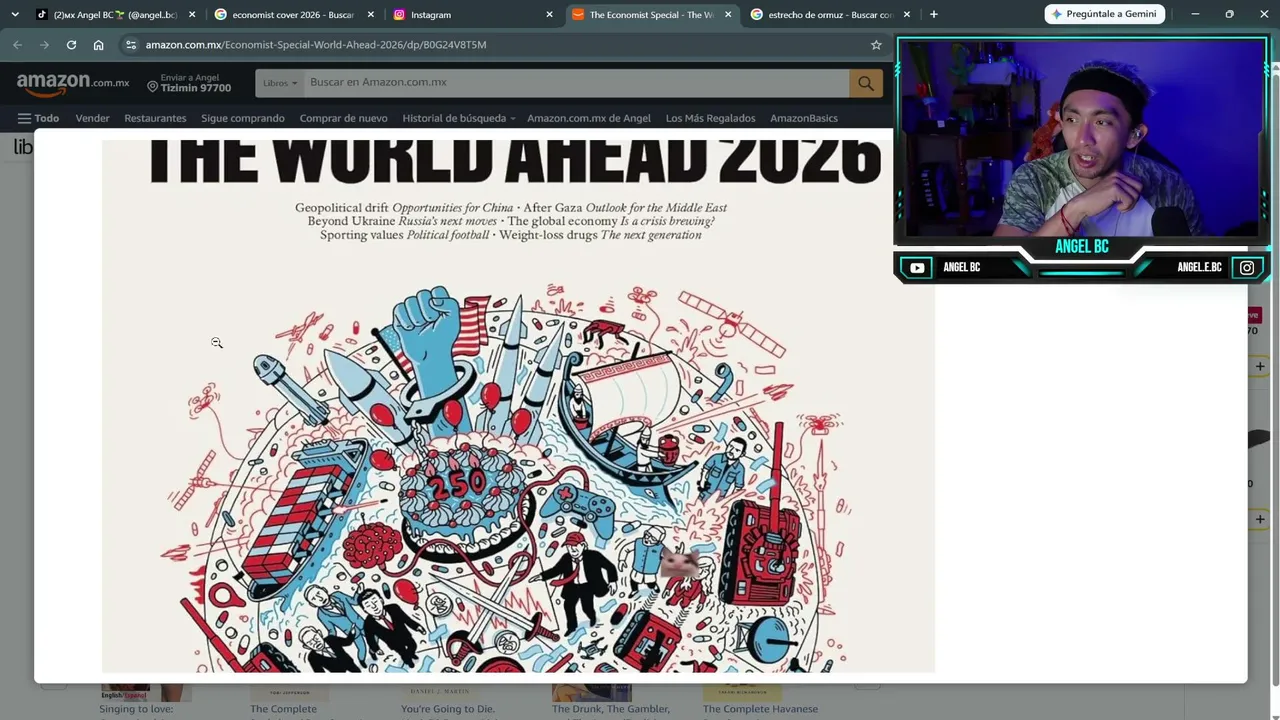This screenshot has height=720, width=1280.
Task: Click the browser address bar URL
Action: (316, 45)
